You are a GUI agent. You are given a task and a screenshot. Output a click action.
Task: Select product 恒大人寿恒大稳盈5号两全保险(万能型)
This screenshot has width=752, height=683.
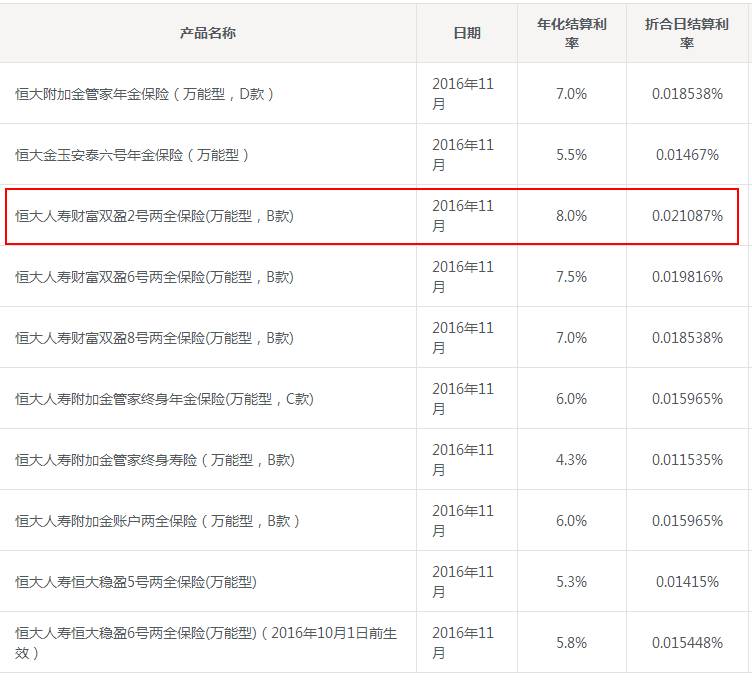136,581
